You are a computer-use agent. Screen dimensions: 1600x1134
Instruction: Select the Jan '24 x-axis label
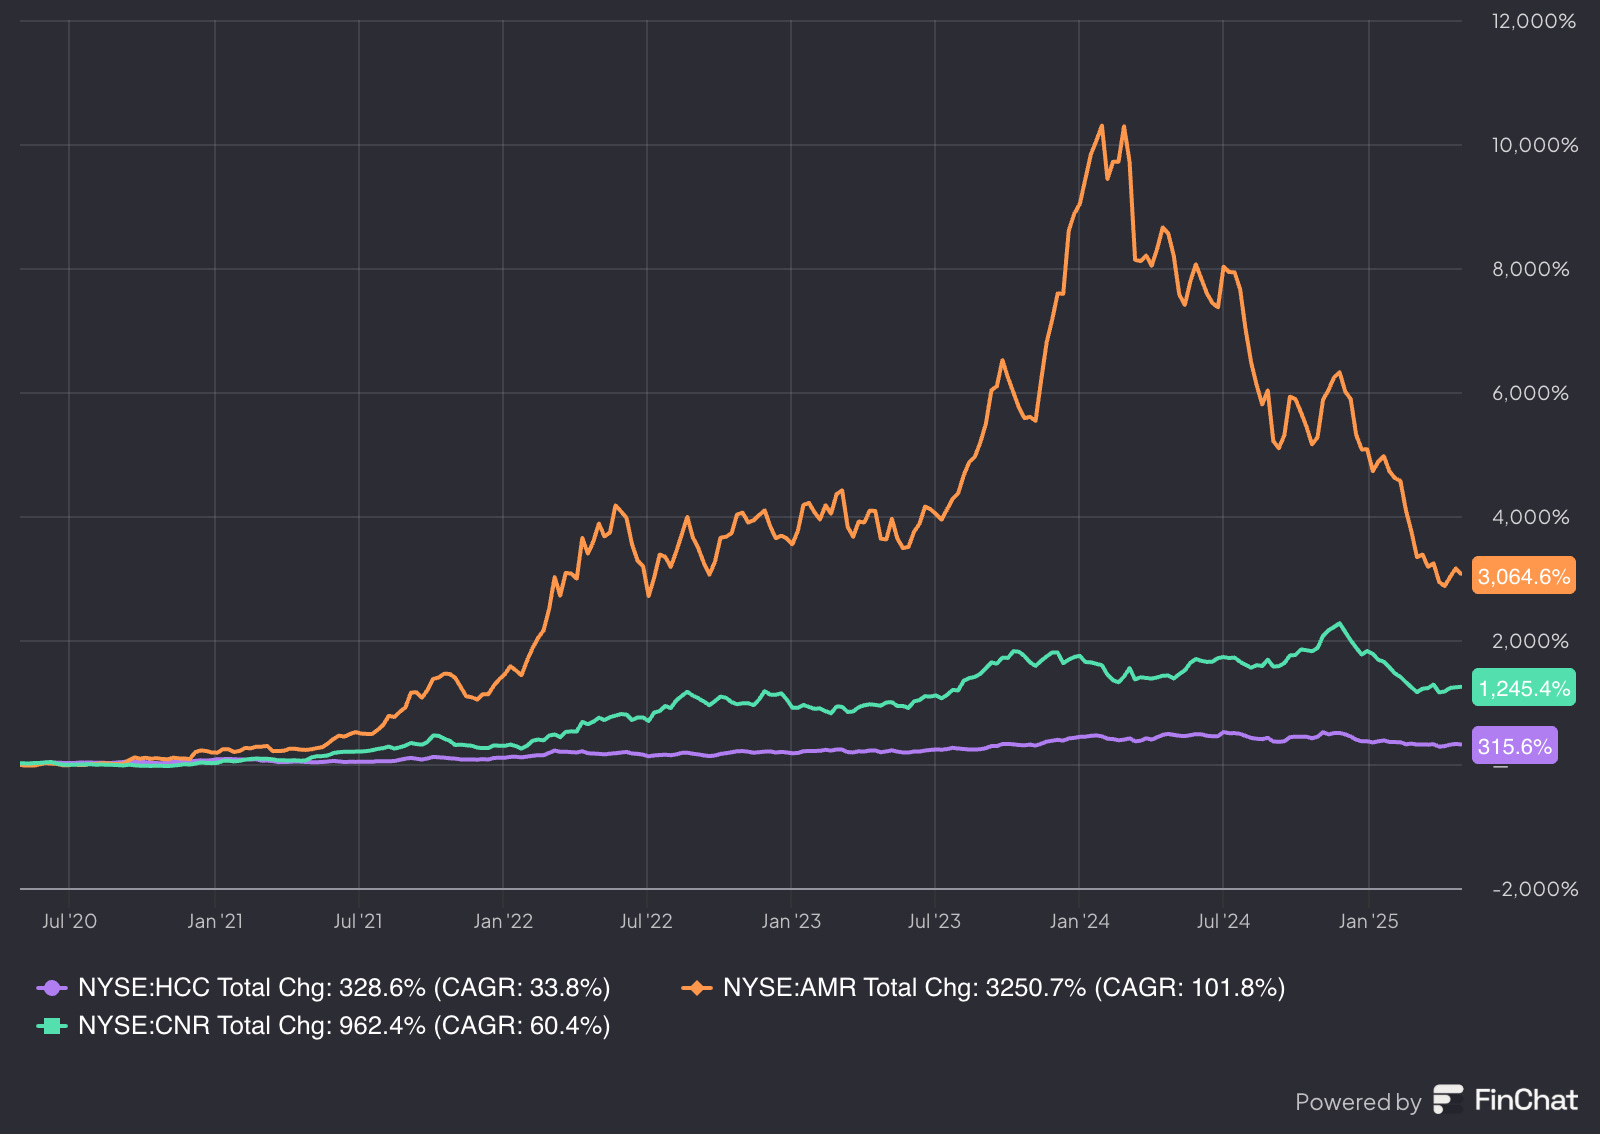(x=1079, y=921)
